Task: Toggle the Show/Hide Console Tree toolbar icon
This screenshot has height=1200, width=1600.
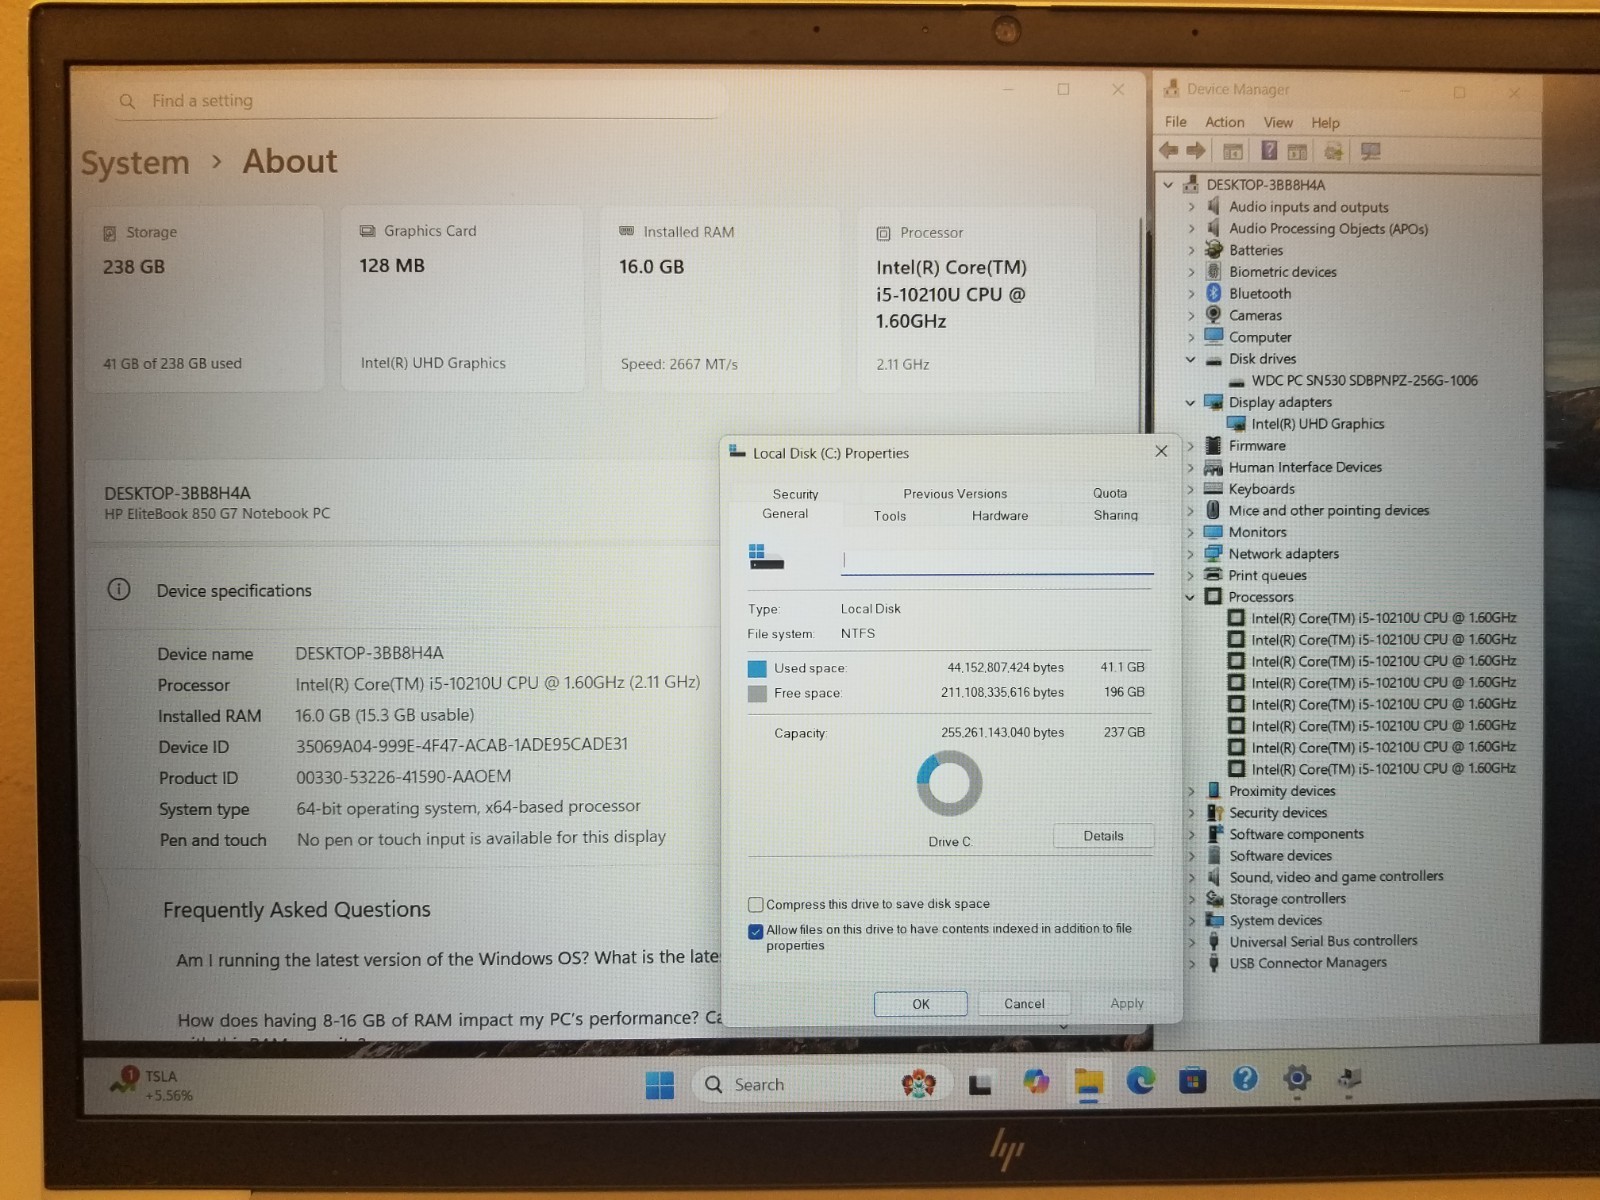Action: pyautogui.click(x=1233, y=152)
